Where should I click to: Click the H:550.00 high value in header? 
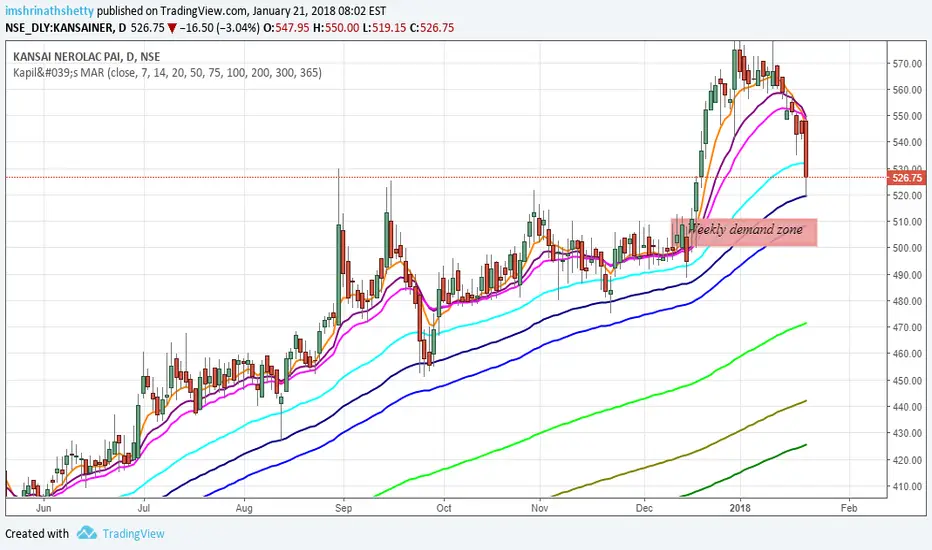pos(336,27)
